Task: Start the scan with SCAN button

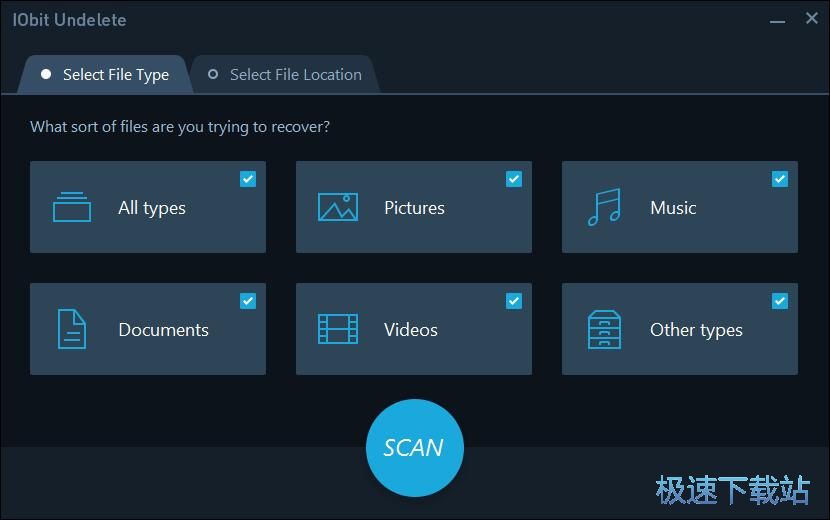Action: (x=414, y=448)
